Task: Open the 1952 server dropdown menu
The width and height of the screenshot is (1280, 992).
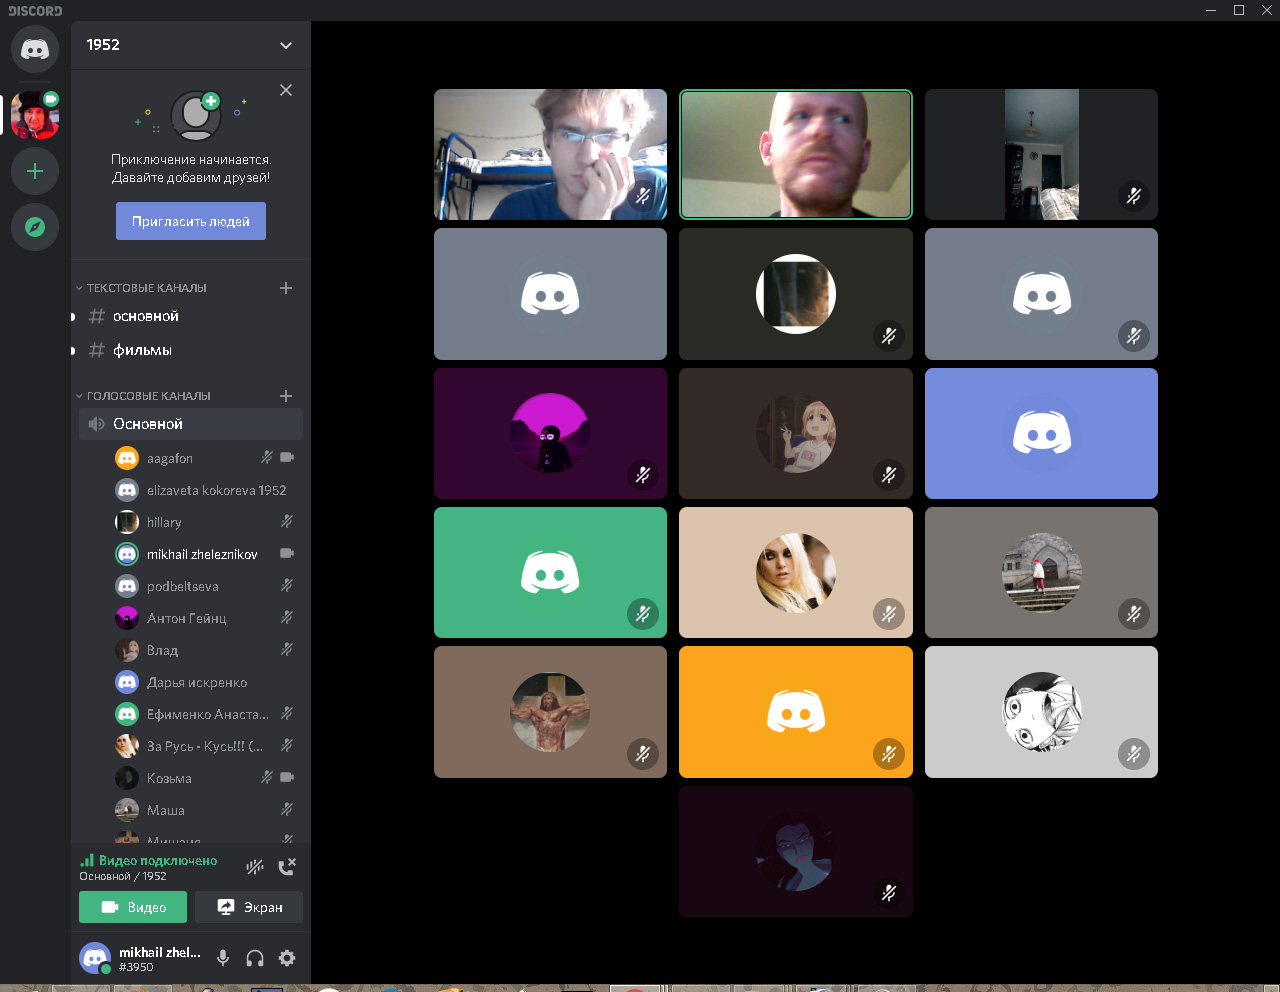Action: tap(286, 45)
